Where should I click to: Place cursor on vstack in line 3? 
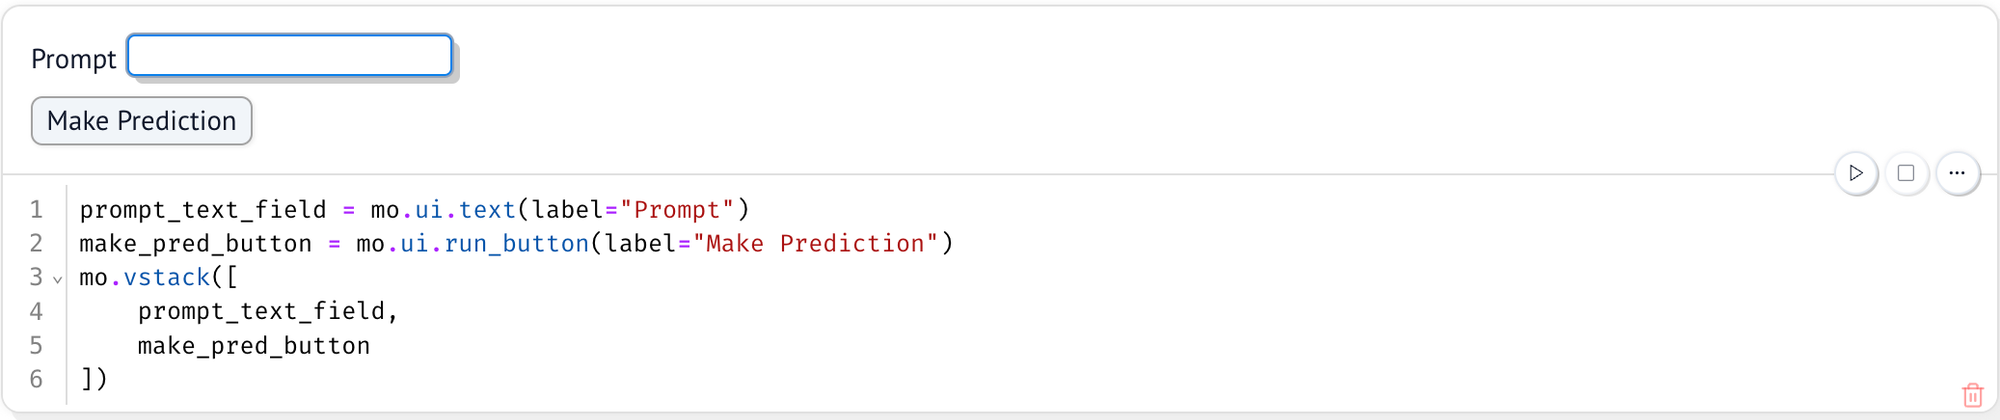pos(167,277)
